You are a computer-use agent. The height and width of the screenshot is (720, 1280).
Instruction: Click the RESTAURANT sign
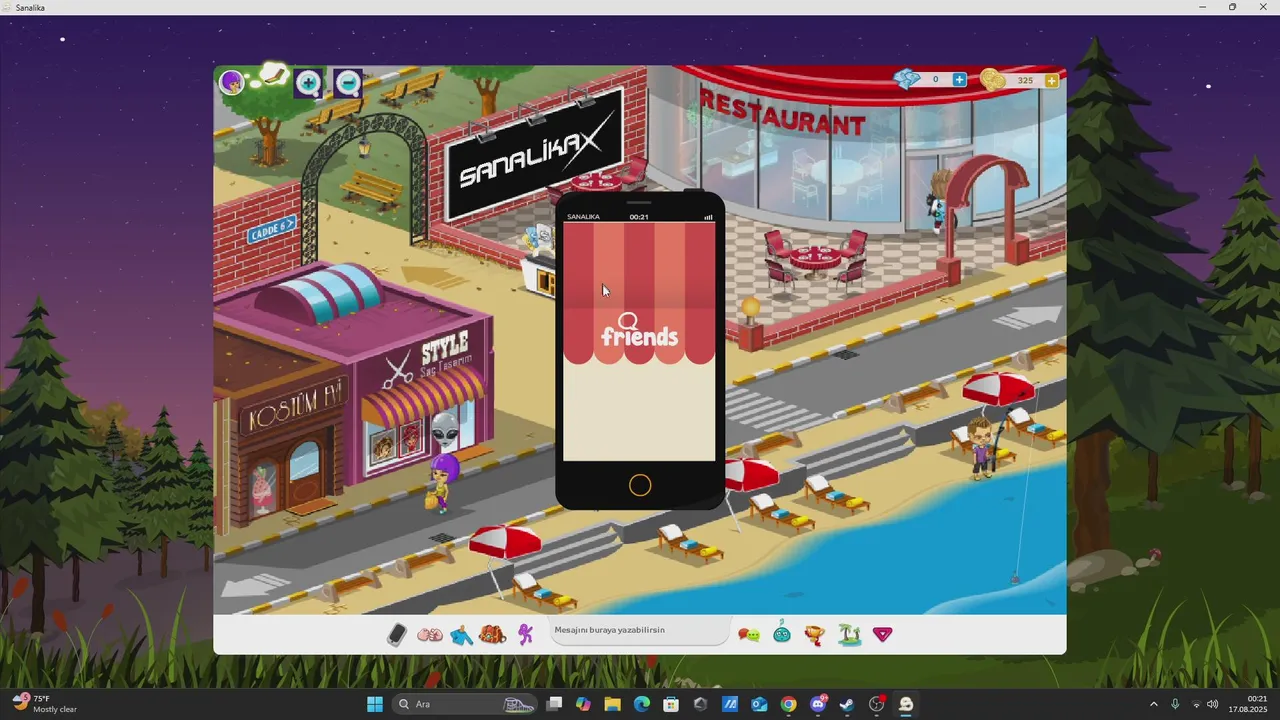pos(782,110)
